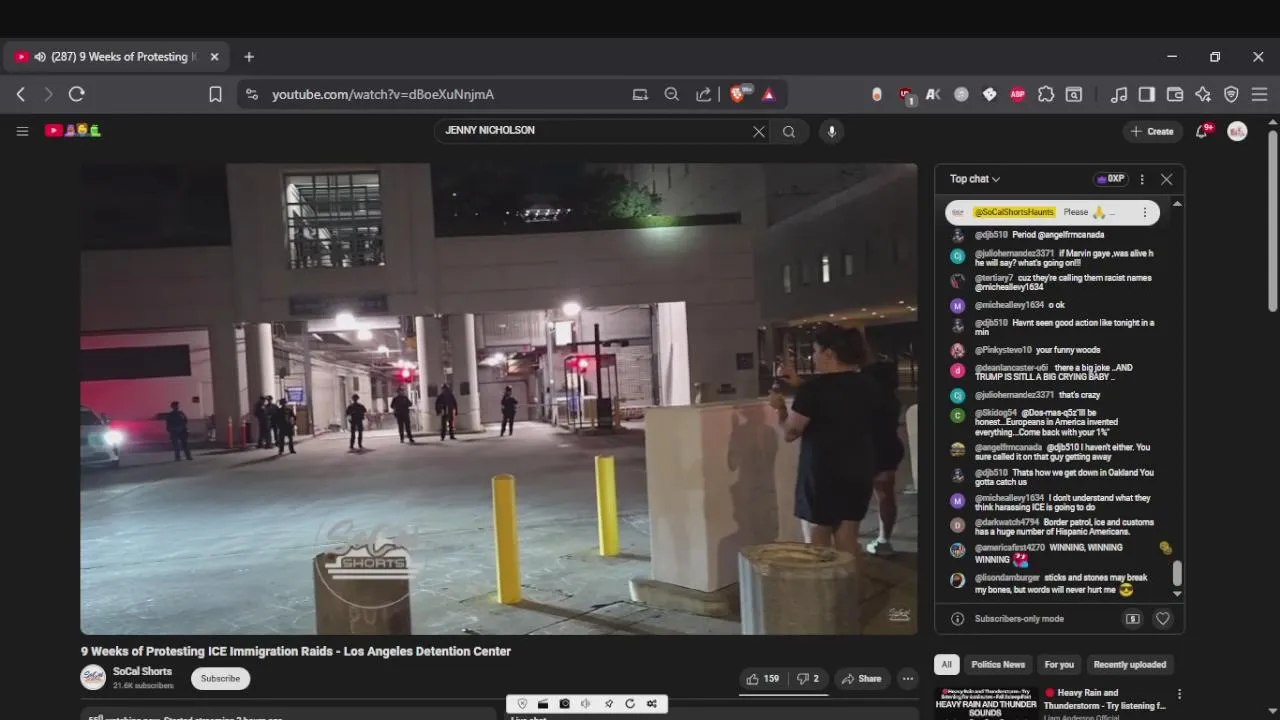Screen dimensions: 1280x720
Task: Open the zoom magnifier in address bar
Action: point(672,94)
